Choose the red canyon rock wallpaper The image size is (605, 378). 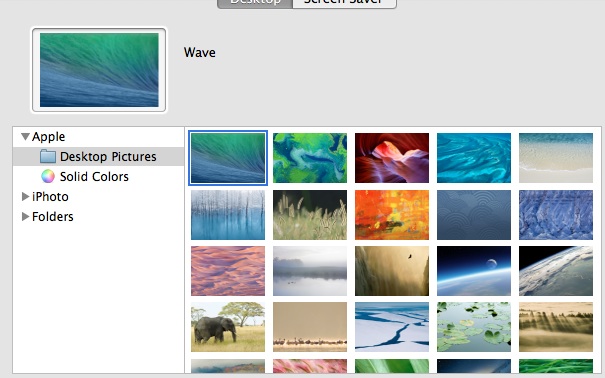click(392, 158)
